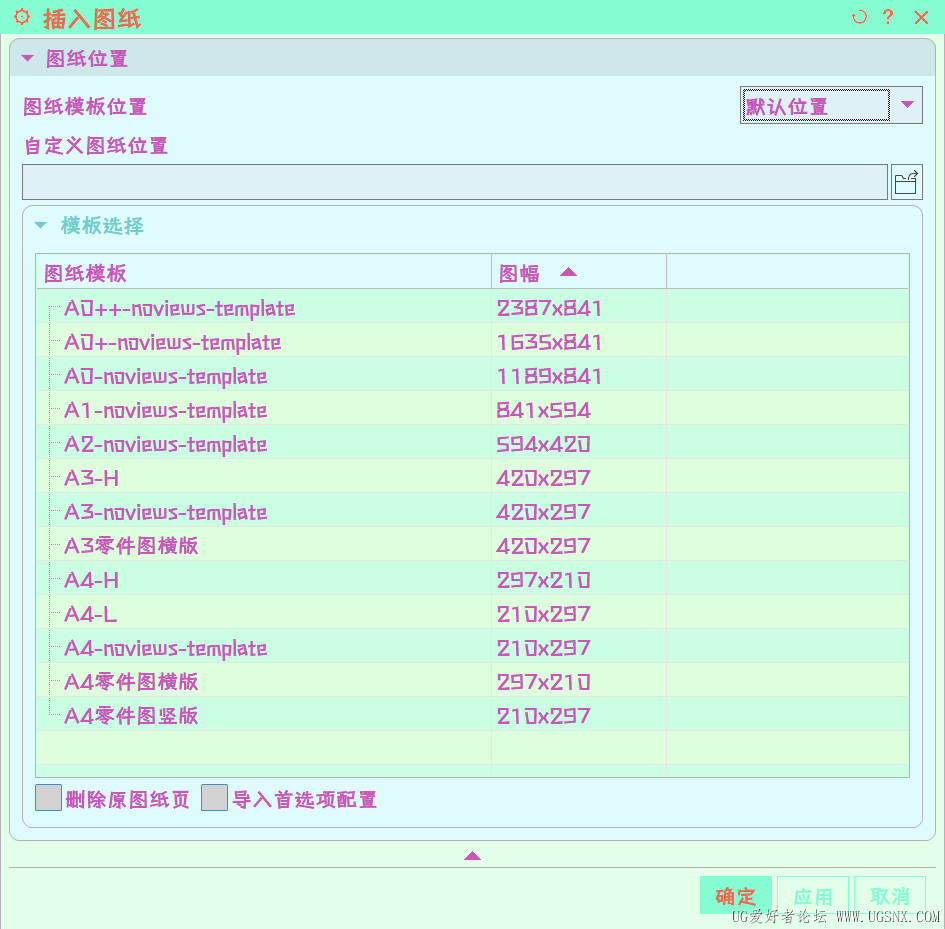Collapse the 图纸位置 section
Viewport: 945px width, 929px height.
point(27,58)
